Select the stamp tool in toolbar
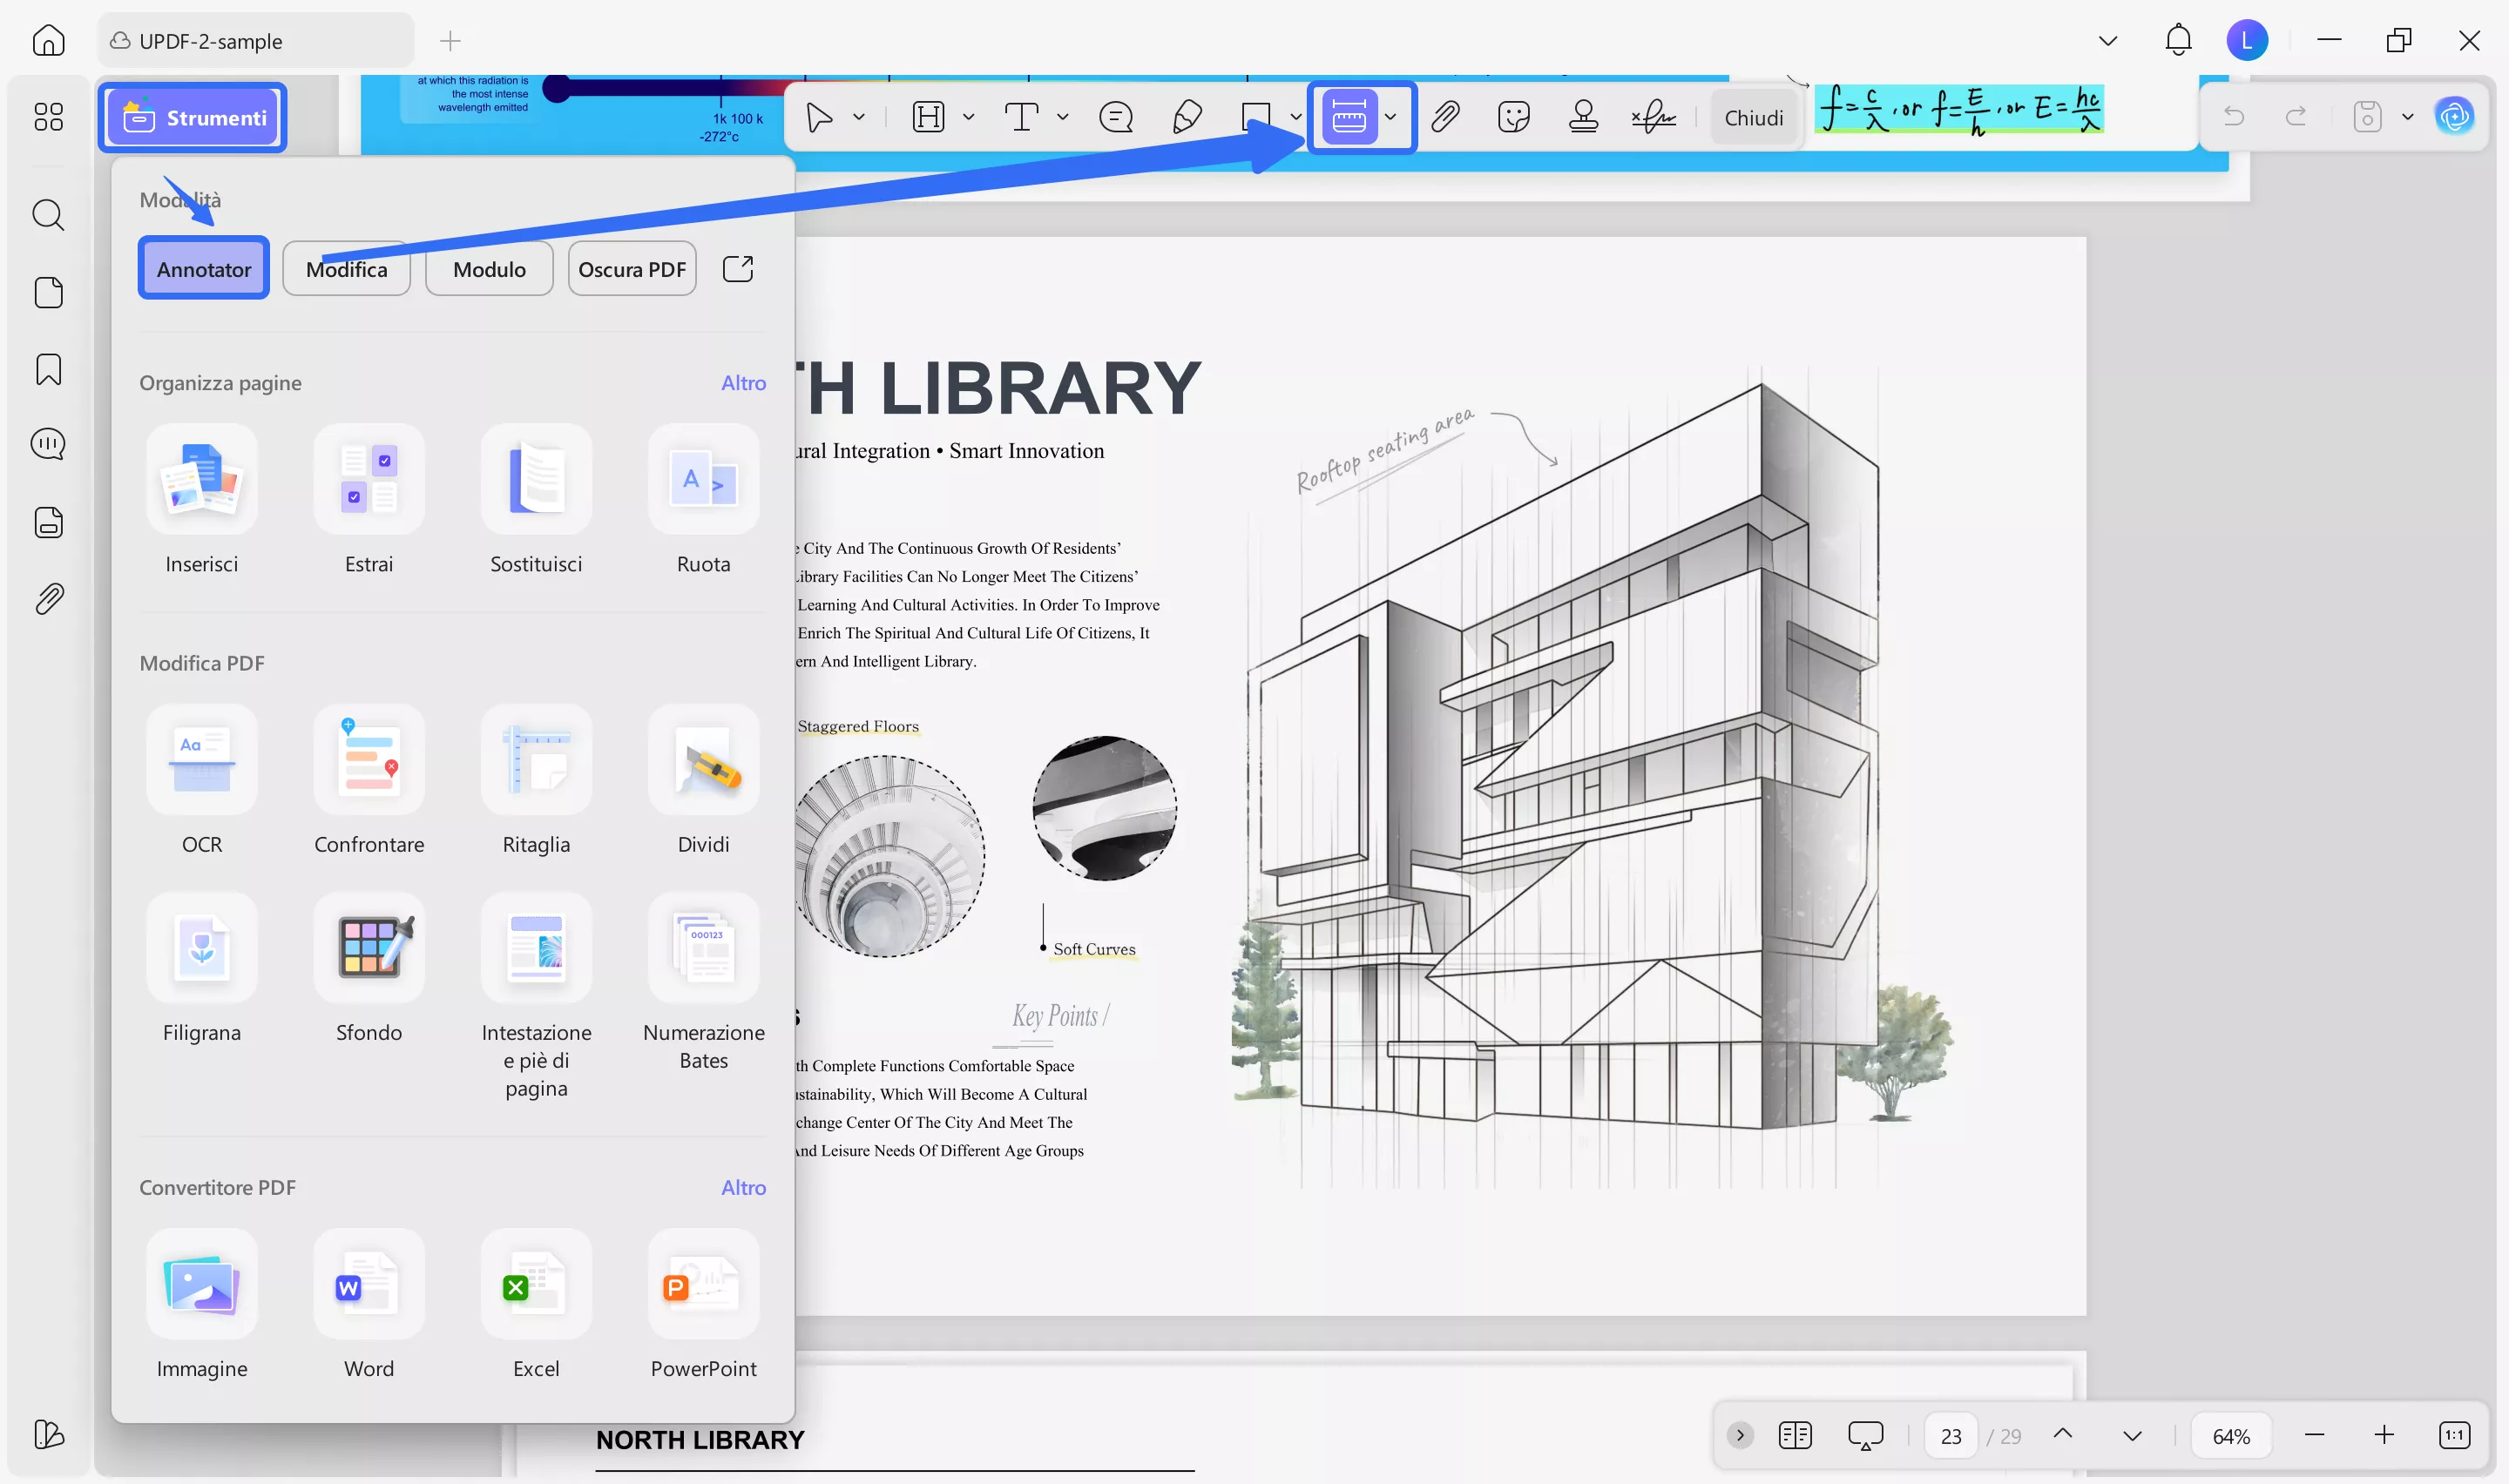 click(x=1583, y=117)
